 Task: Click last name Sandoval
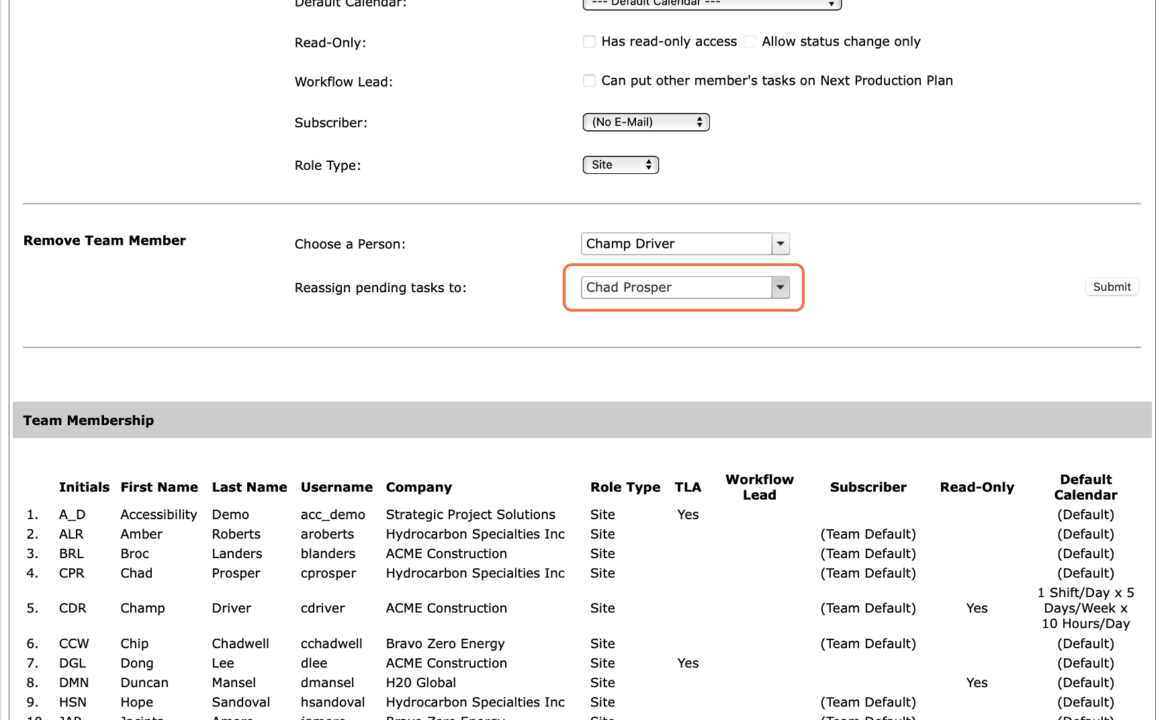point(241,702)
